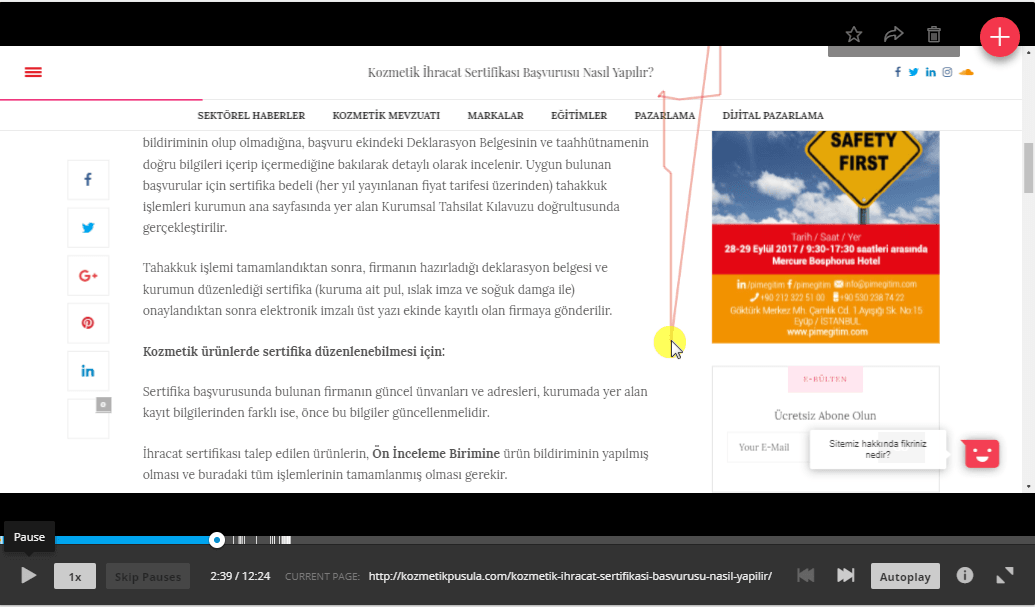Viewport: 1035px width, 607px height.
Task: Open the red feedback chat widget
Action: pyautogui.click(x=981, y=453)
